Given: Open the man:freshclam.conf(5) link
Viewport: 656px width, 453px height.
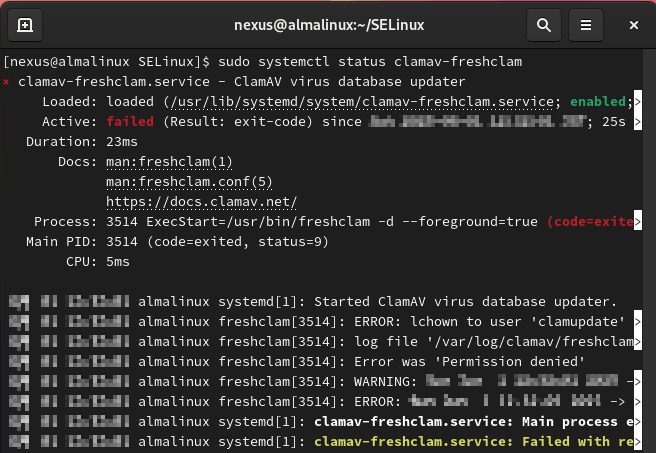Looking at the screenshot, I should (x=188, y=181).
